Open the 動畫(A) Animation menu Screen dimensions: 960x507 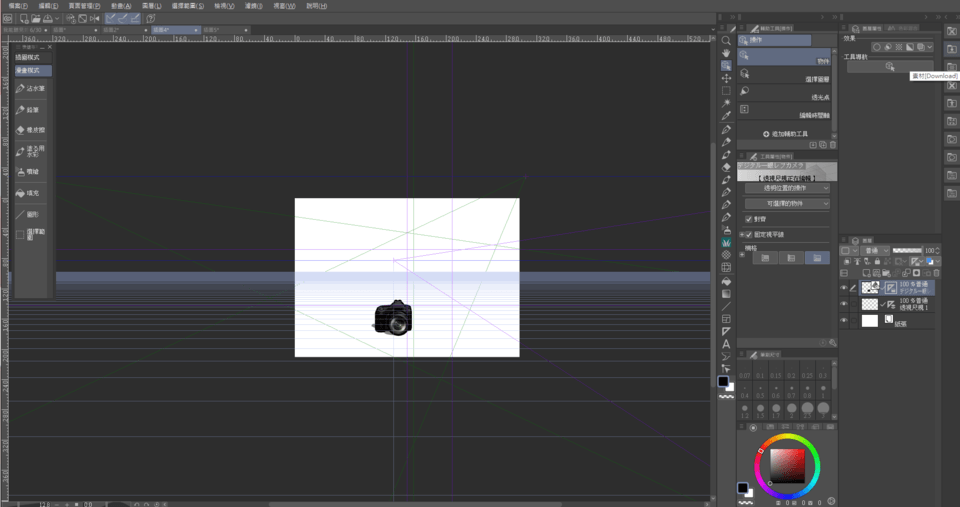pos(121,6)
